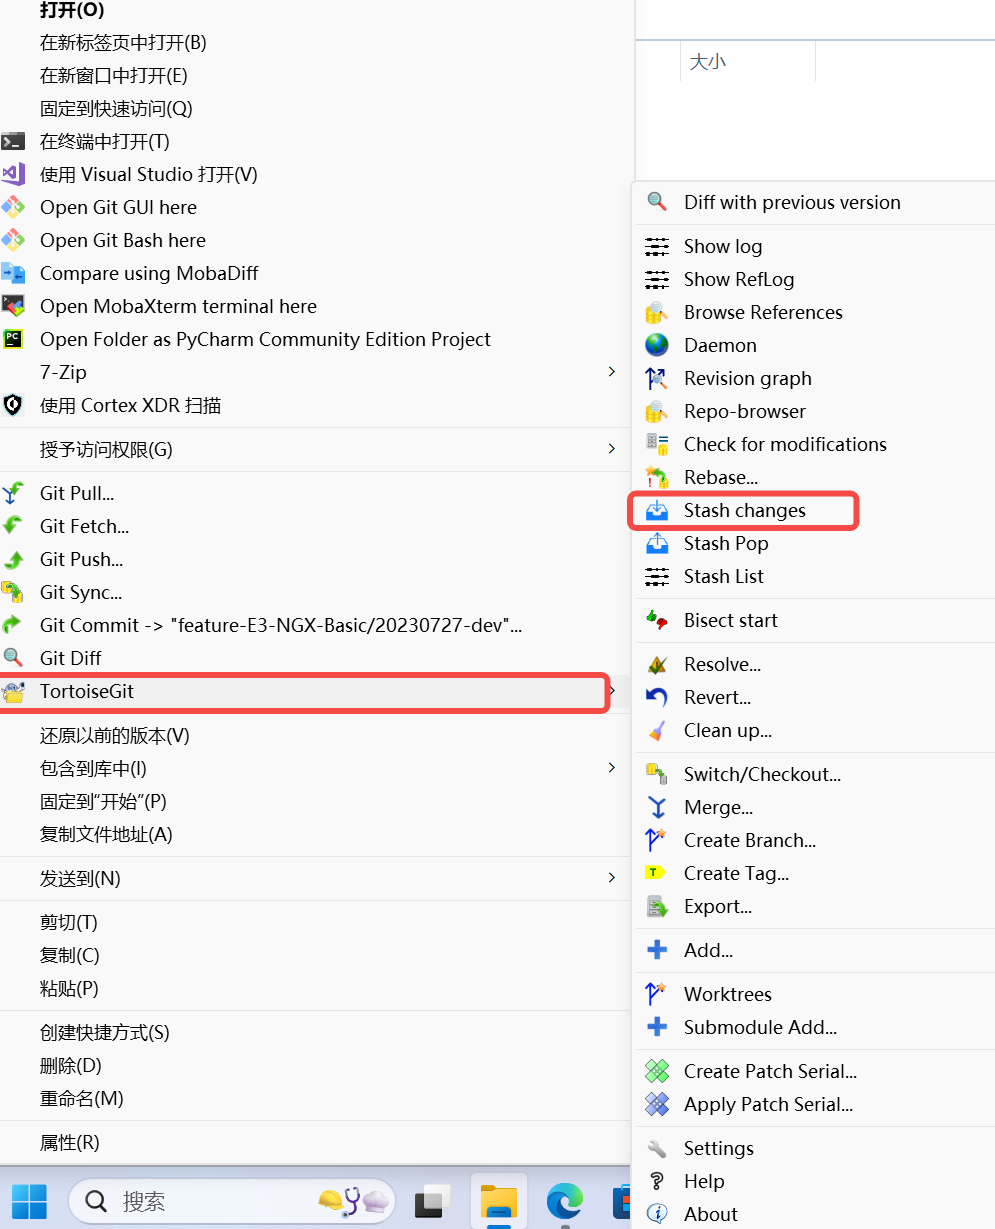995x1229 pixels.
Task: Click the Git Pull icon
Action: point(12,493)
